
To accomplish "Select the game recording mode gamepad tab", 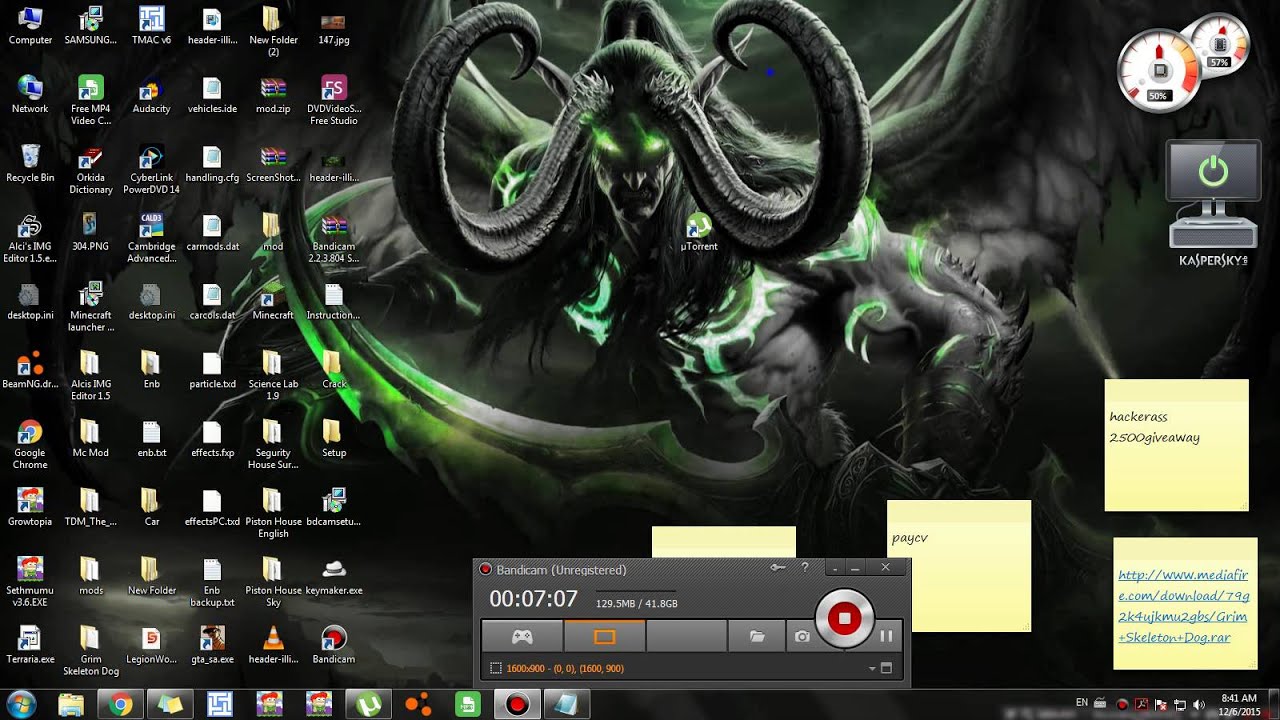I will coord(522,636).
